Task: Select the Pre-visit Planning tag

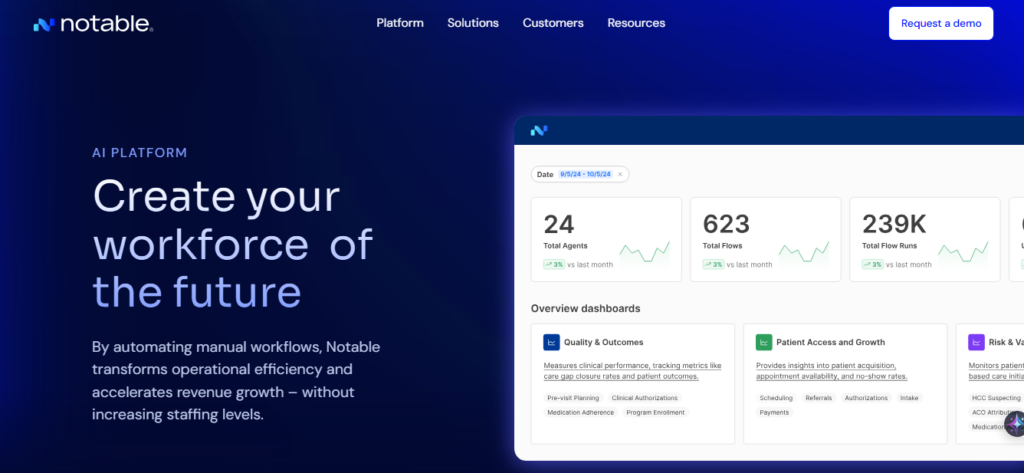Action: click(573, 398)
